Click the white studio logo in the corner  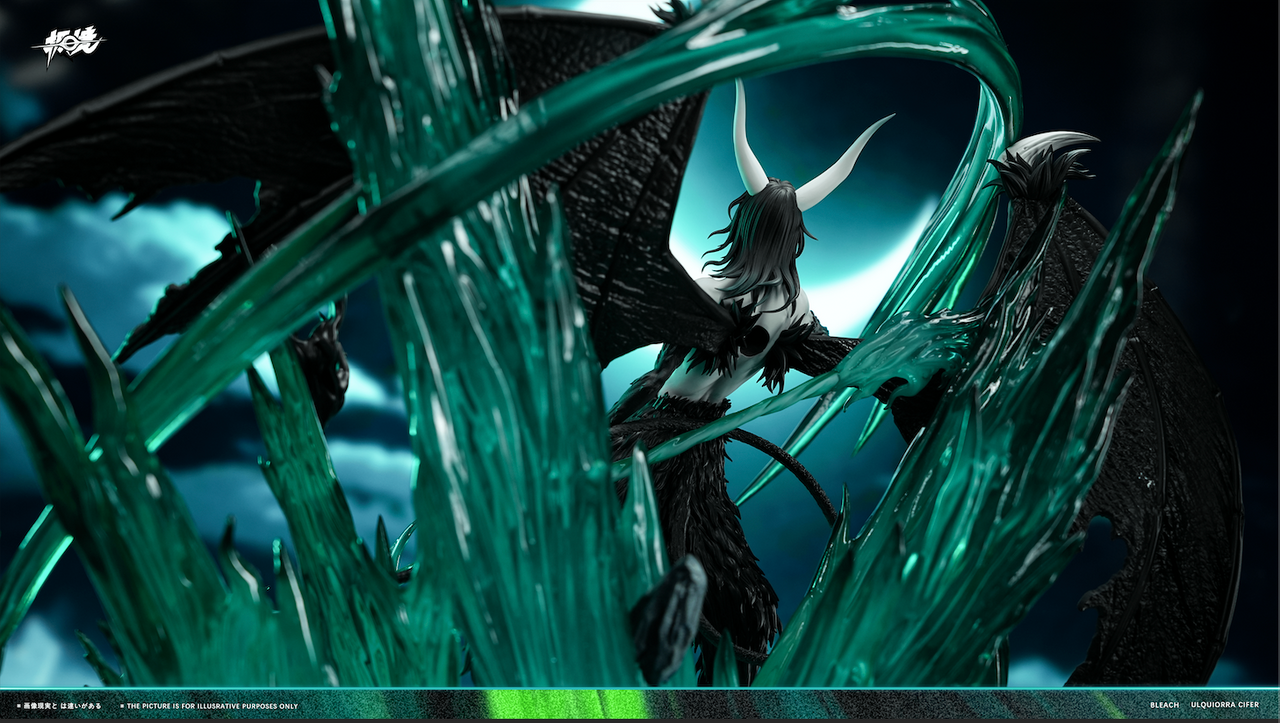point(67,46)
